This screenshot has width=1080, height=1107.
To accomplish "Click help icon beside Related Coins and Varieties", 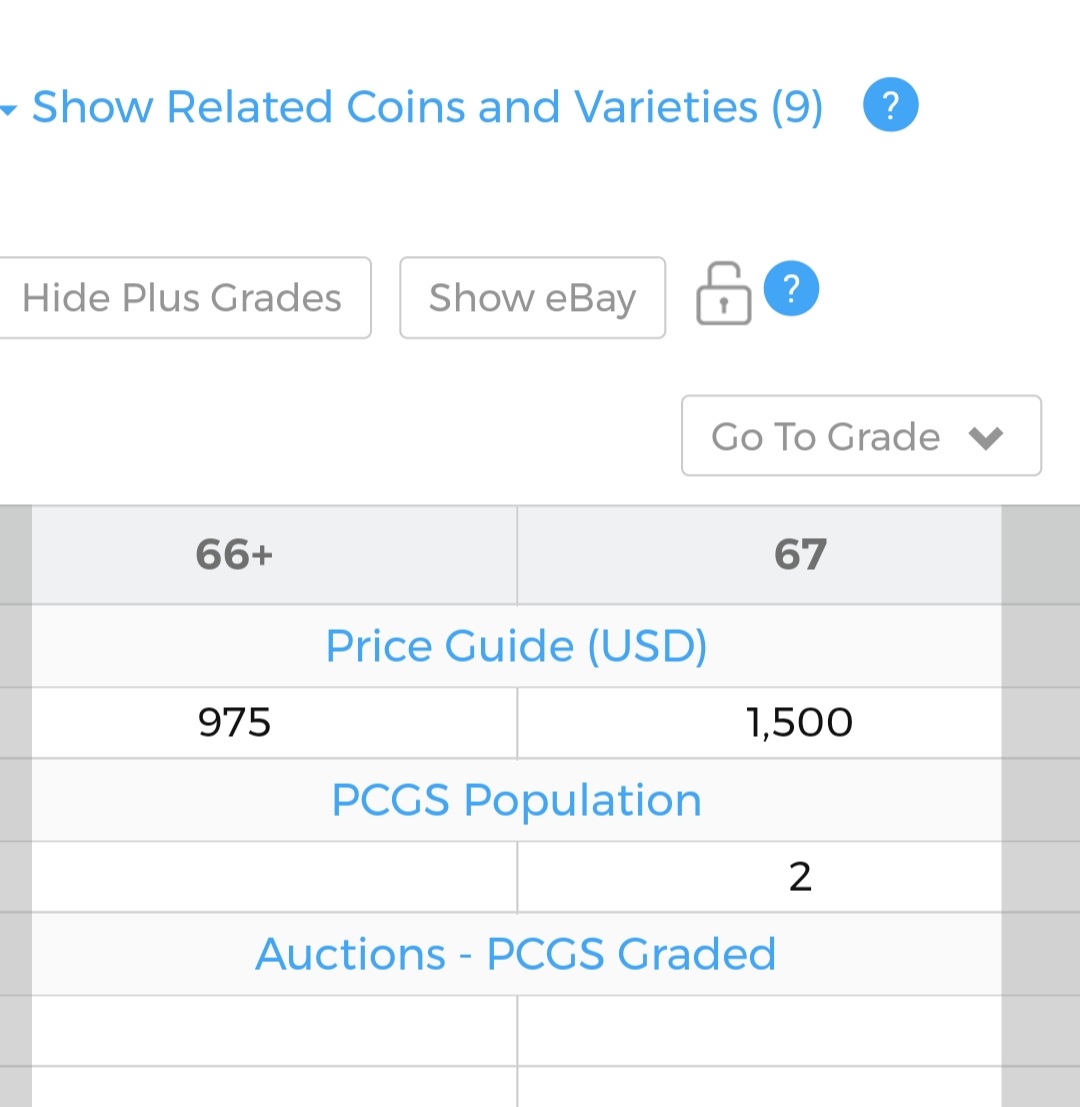I will tap(890, 104).
